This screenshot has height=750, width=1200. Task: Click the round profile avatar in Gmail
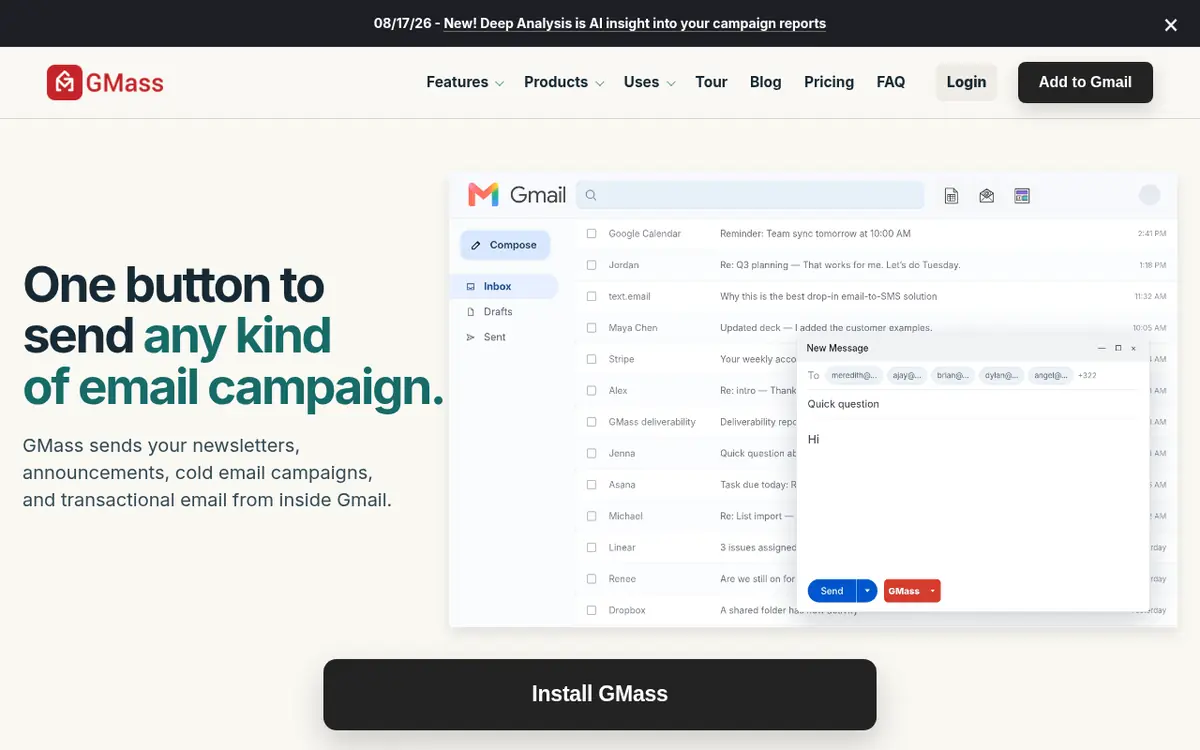(x=1150, y=195)
